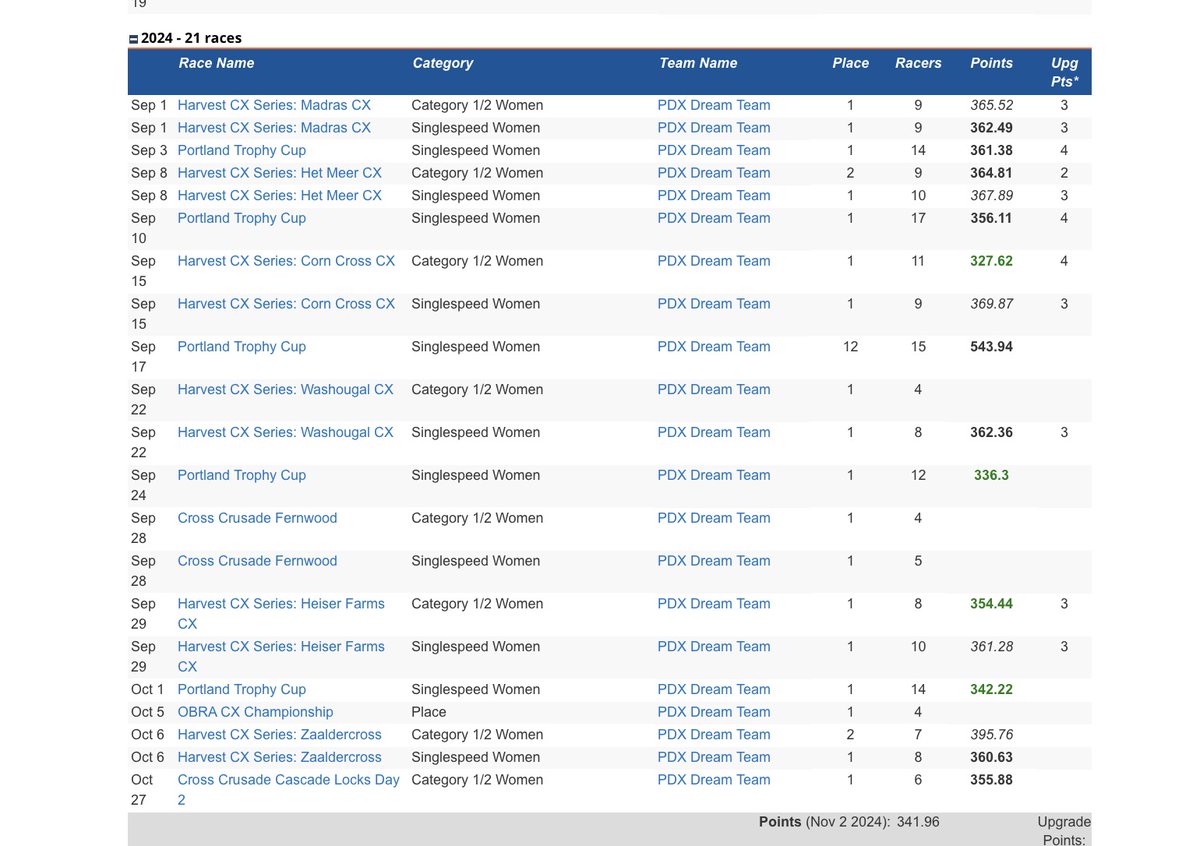Select the footer Points (Nov 2 2024) total 341.96
This screenshot has width=1200, height=846.
pyautogui.click(x=918, y=822)
